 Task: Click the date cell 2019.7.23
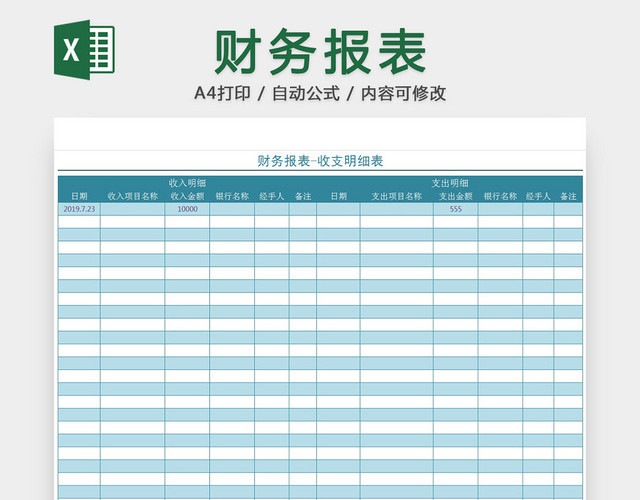point(79,209)
